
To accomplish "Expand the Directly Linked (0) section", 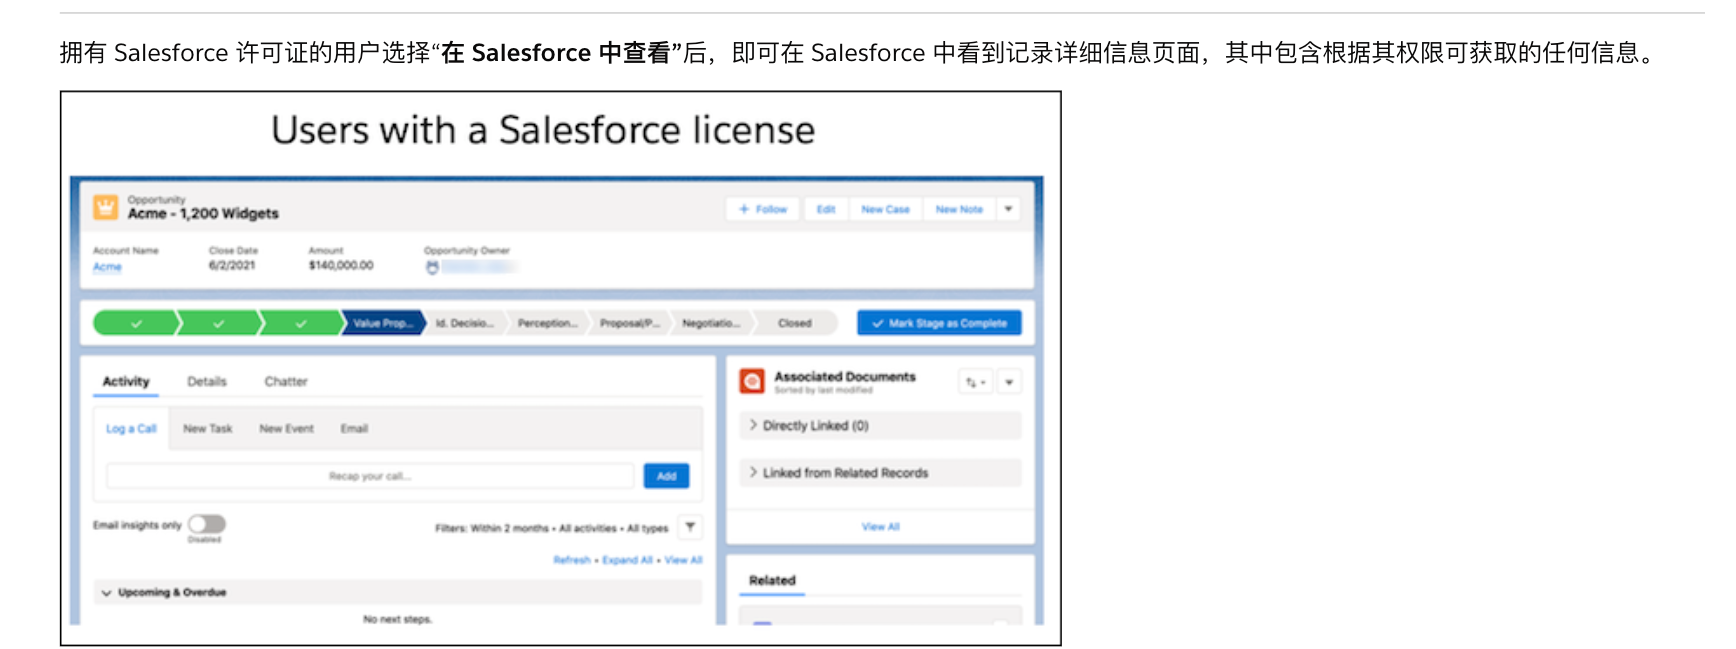I will (880, 425).
